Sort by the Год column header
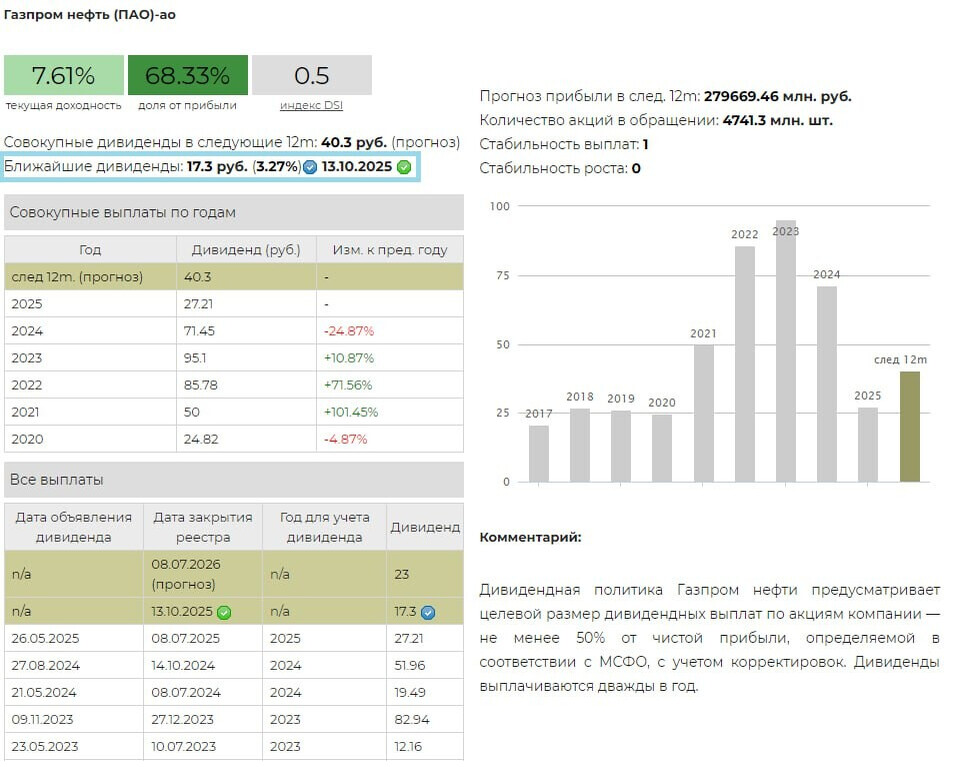The height and width of the screenshot is (767, 954). pos(90,250)
